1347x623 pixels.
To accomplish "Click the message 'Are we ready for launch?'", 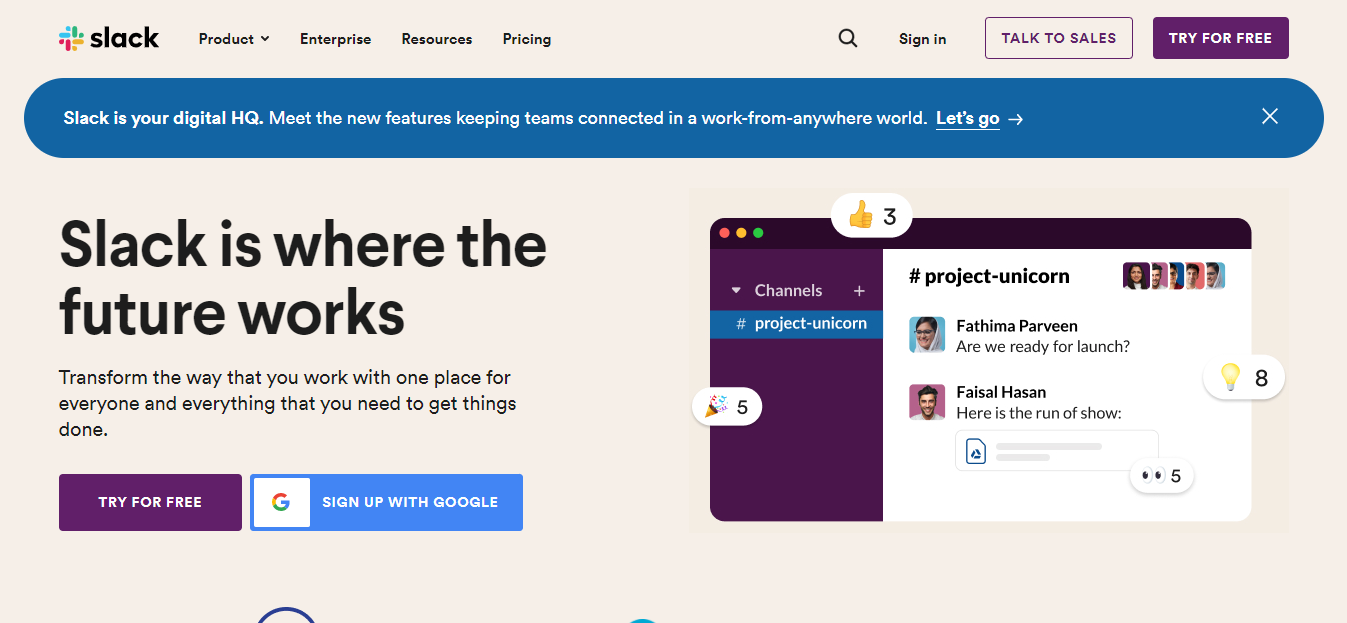I will pos(1043,347).
